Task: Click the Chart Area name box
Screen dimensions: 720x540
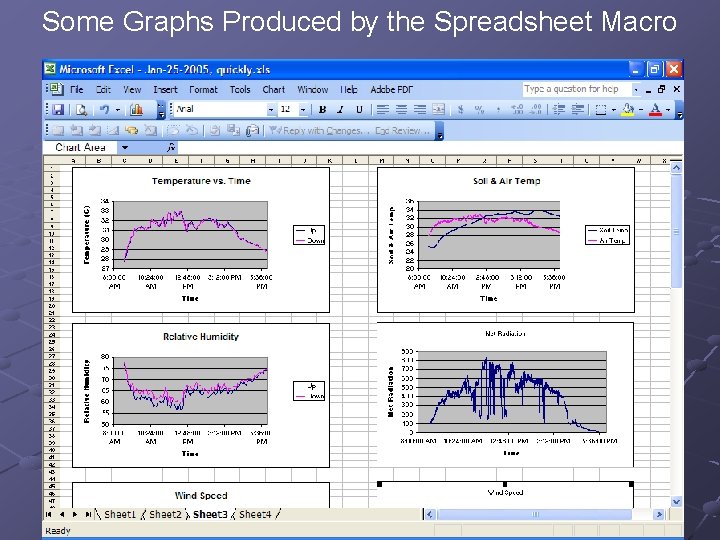Action: point(80,147)
